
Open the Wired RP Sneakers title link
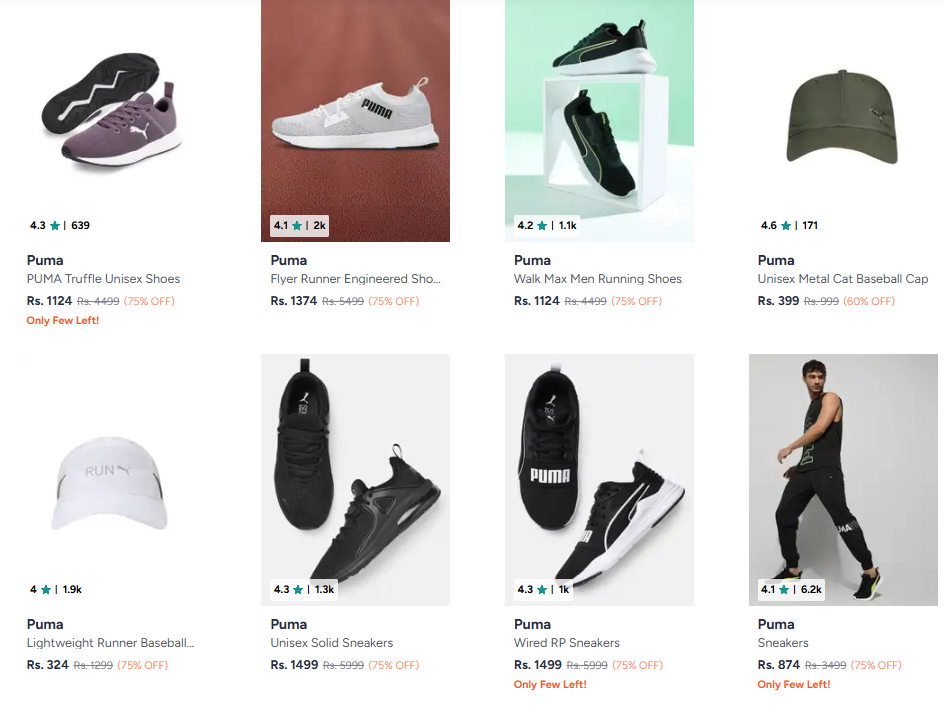(566, 643)
